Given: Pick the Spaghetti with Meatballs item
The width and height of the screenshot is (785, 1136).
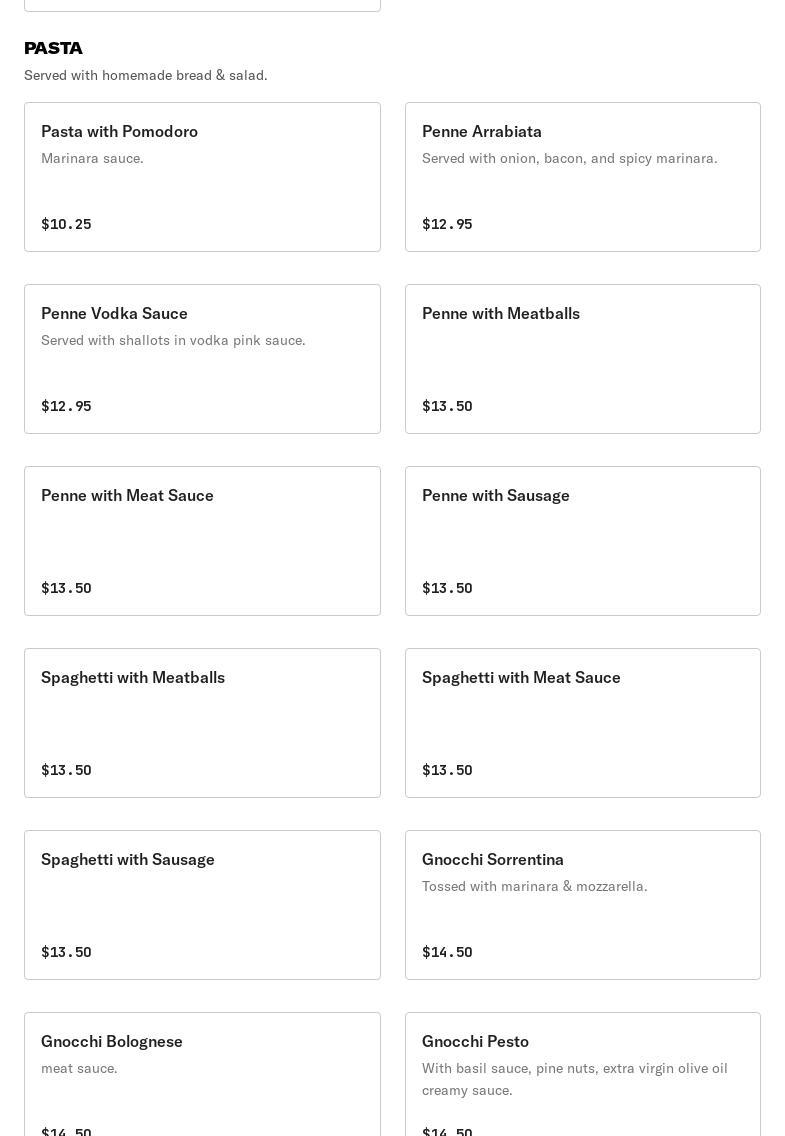Looking at the screenshot, I should [x=202, y=723].
